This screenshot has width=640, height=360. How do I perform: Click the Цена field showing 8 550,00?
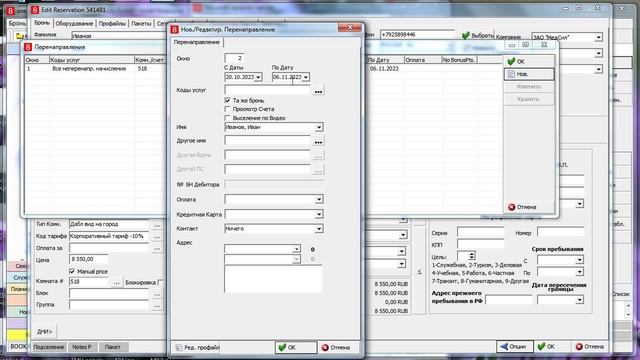[x=89, y=259]
